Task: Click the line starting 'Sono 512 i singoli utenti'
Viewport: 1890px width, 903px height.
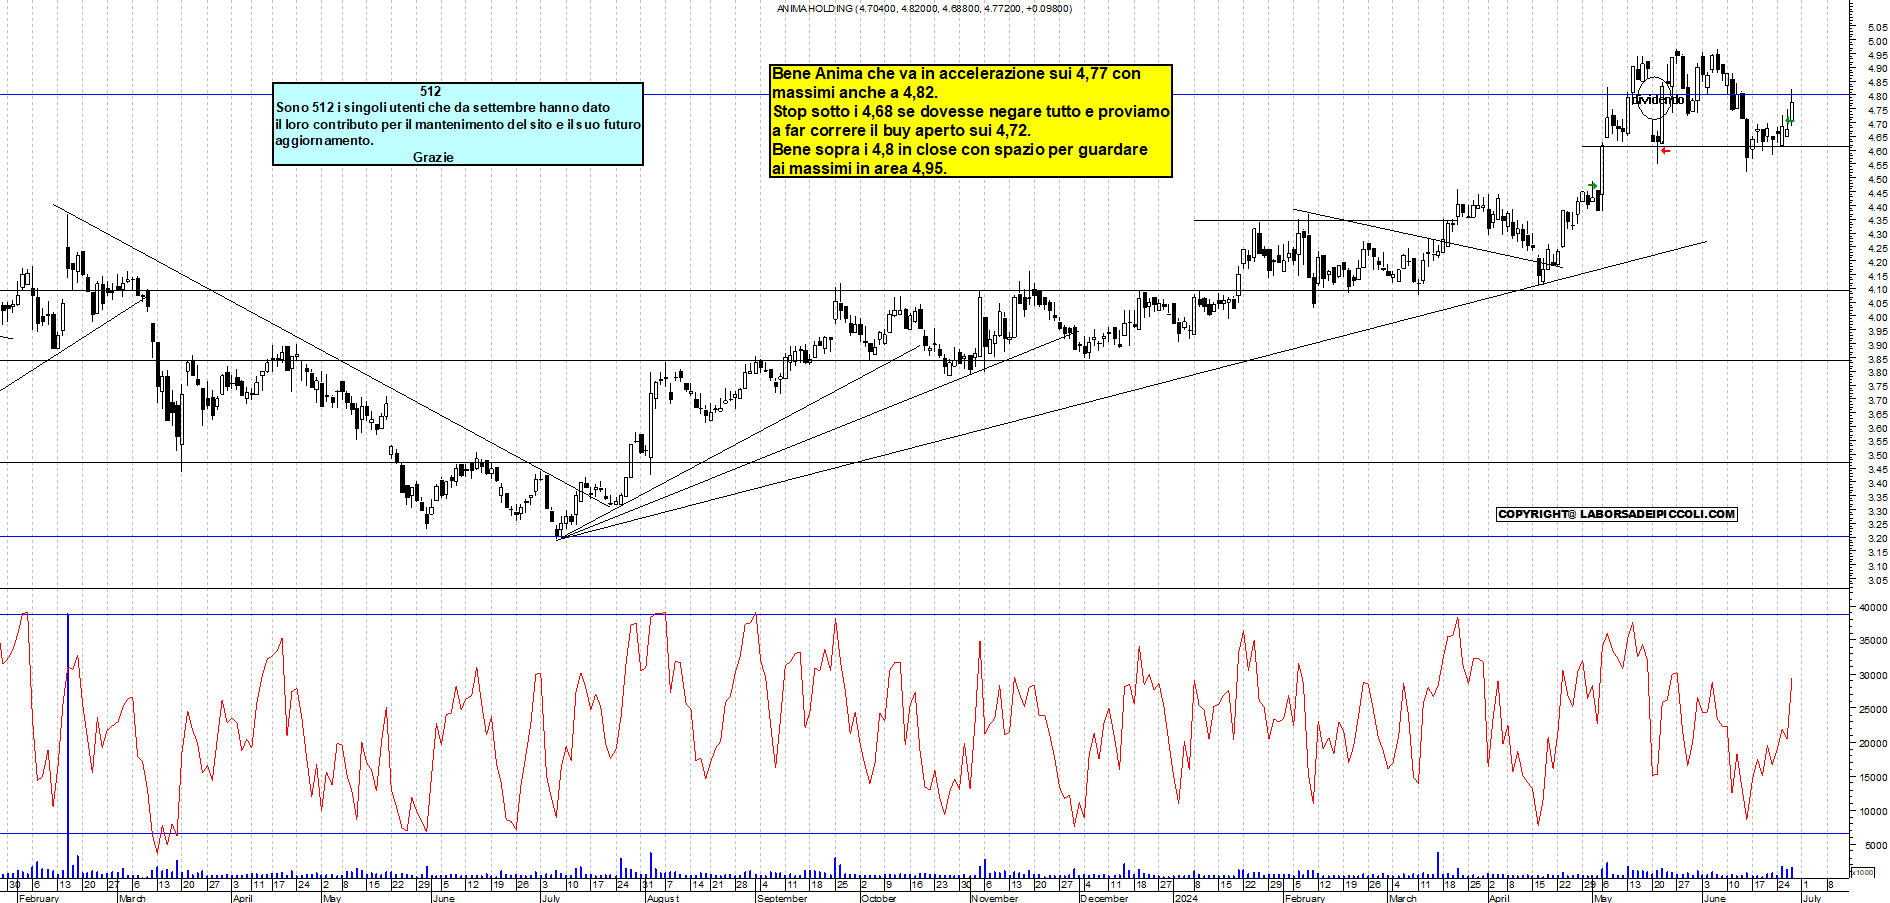Action: [443, 107]
